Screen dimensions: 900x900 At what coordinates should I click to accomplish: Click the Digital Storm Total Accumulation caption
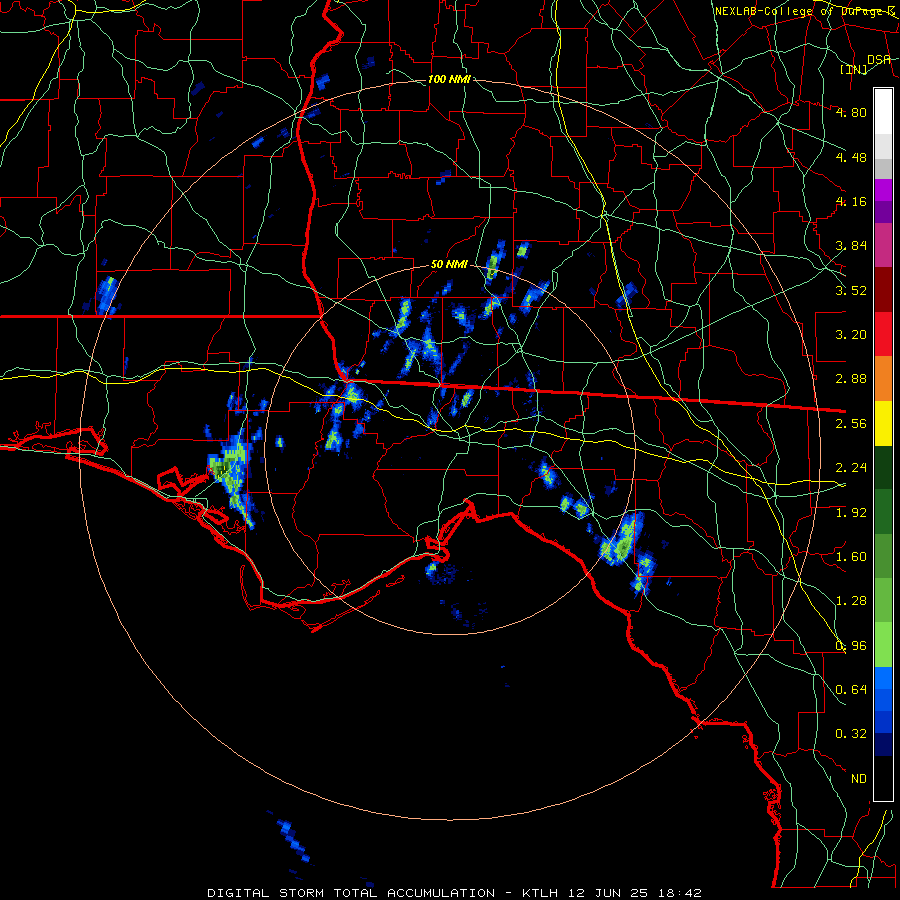click(x=454, y=893)
